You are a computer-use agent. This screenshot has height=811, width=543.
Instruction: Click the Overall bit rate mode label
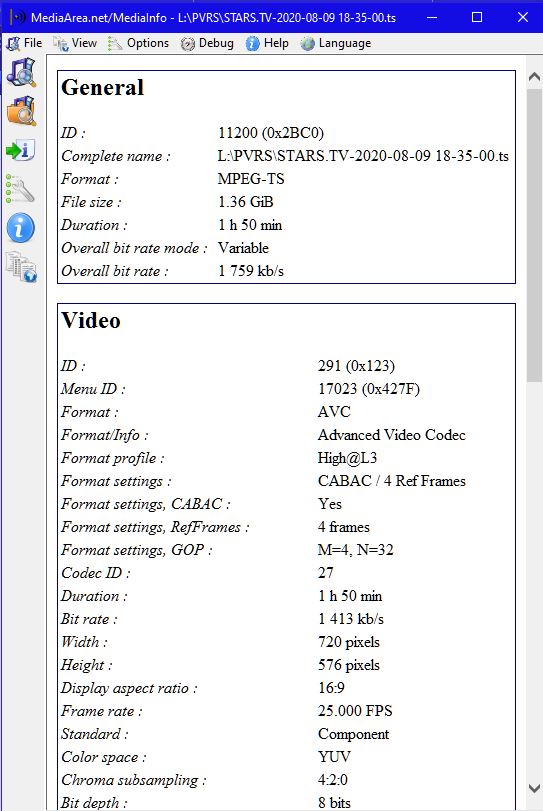(134, 248)
